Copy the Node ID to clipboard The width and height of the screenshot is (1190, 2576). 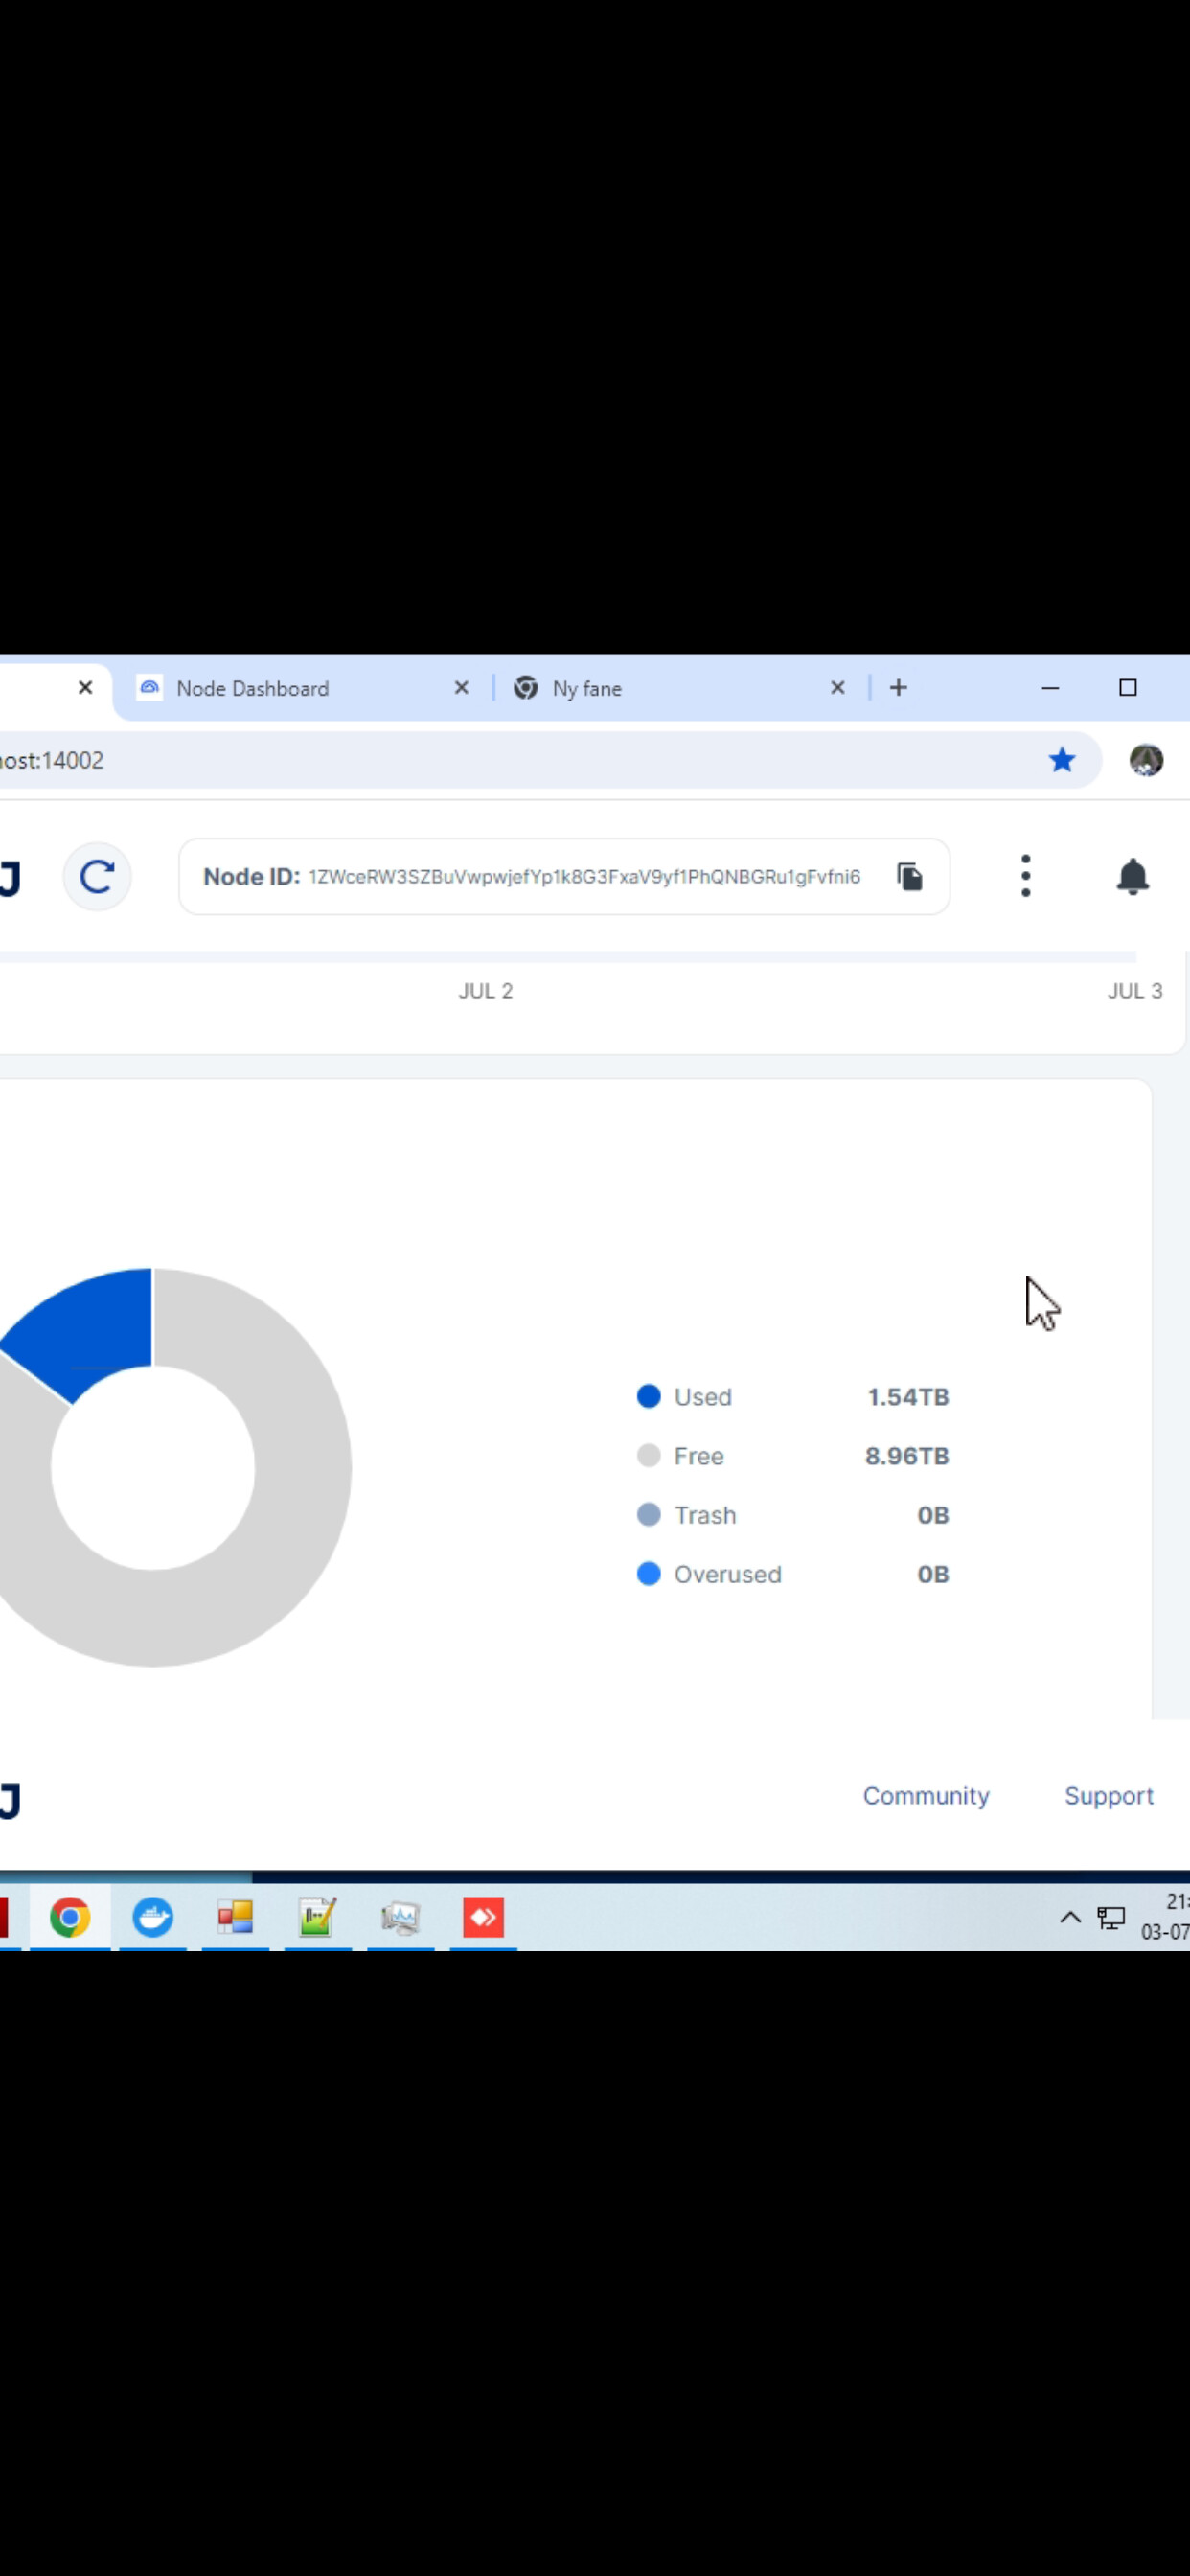[x=909, y=877]
